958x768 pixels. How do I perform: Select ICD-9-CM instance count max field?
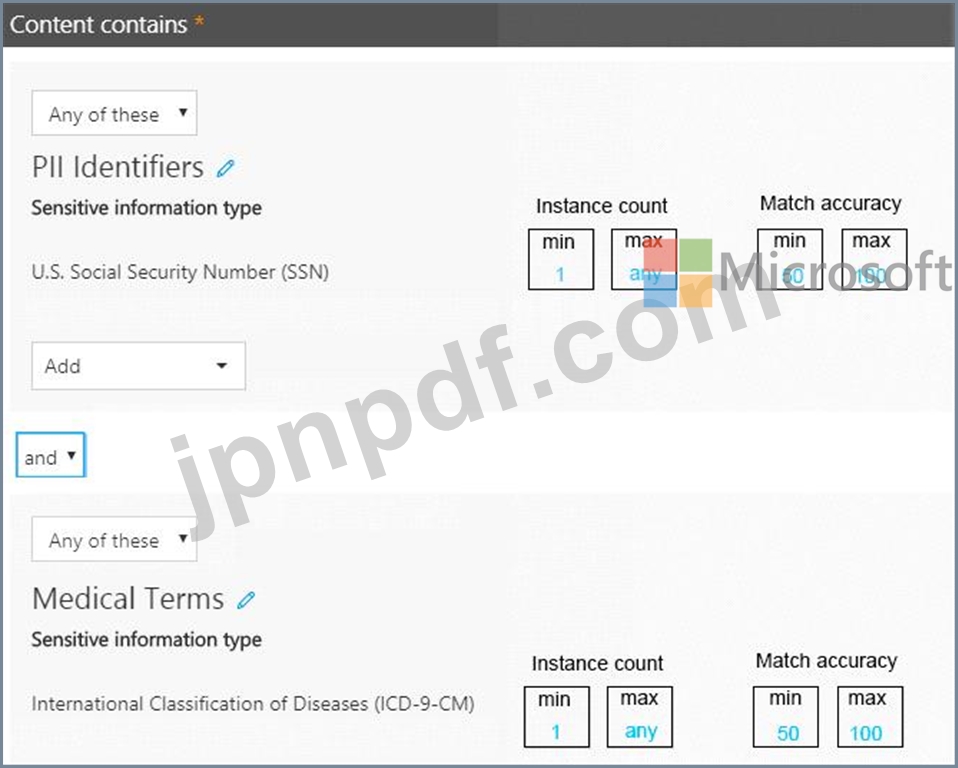pos(640,717)
